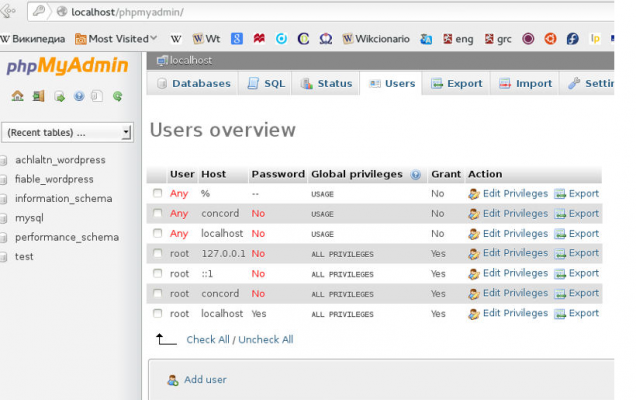Screen dimensions: 636x400
Task: Click the orange Ubuntu bookmark icon
Action: coord(550,39)
